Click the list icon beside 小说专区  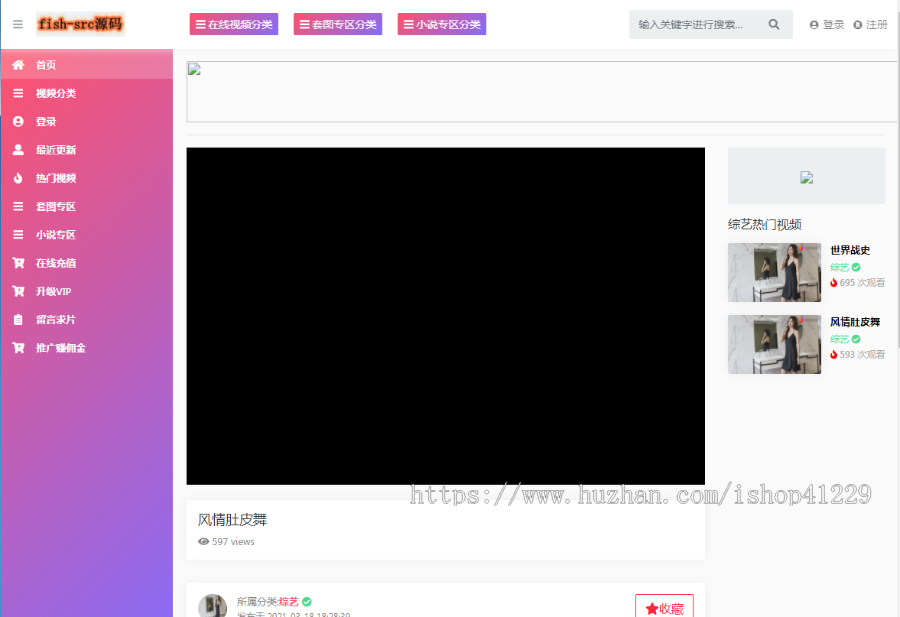(18, 234)
